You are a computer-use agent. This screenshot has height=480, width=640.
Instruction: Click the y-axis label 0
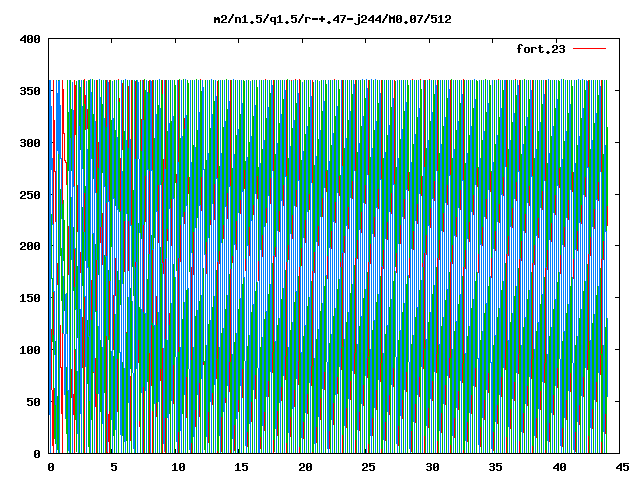[x=37, y=453]
